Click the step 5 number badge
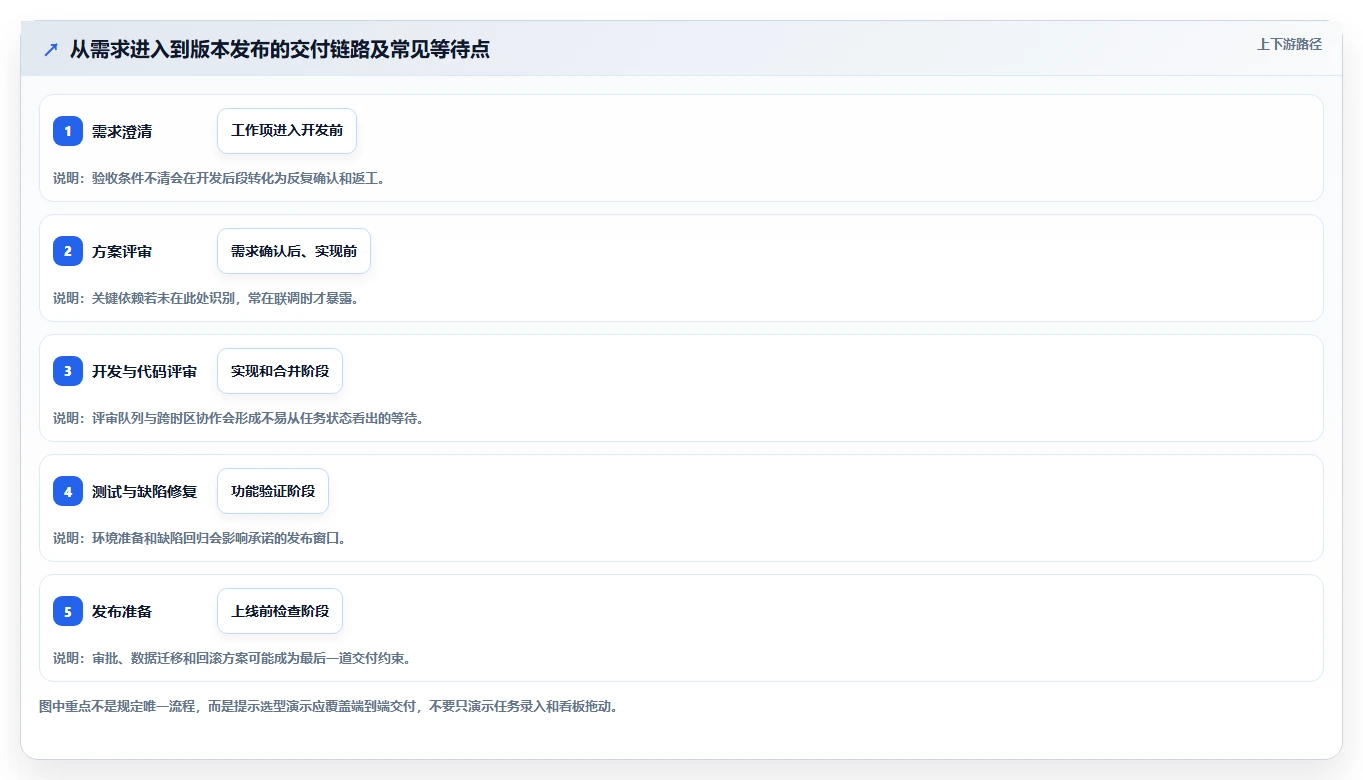Image resolution: width=1363 pixels, height=780 pixels. [x=68, y=611]
